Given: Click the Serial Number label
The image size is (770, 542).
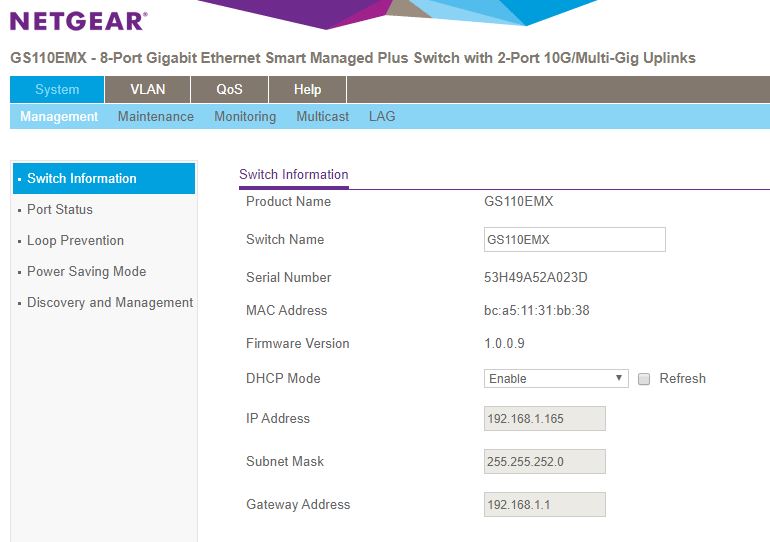Looking at the screenshot, I should 288,277.
